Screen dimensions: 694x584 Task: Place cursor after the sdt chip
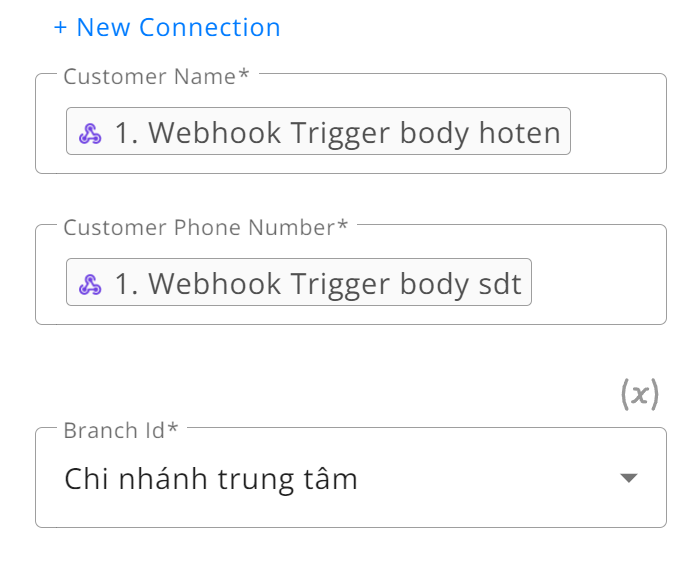tap(598, 282)
